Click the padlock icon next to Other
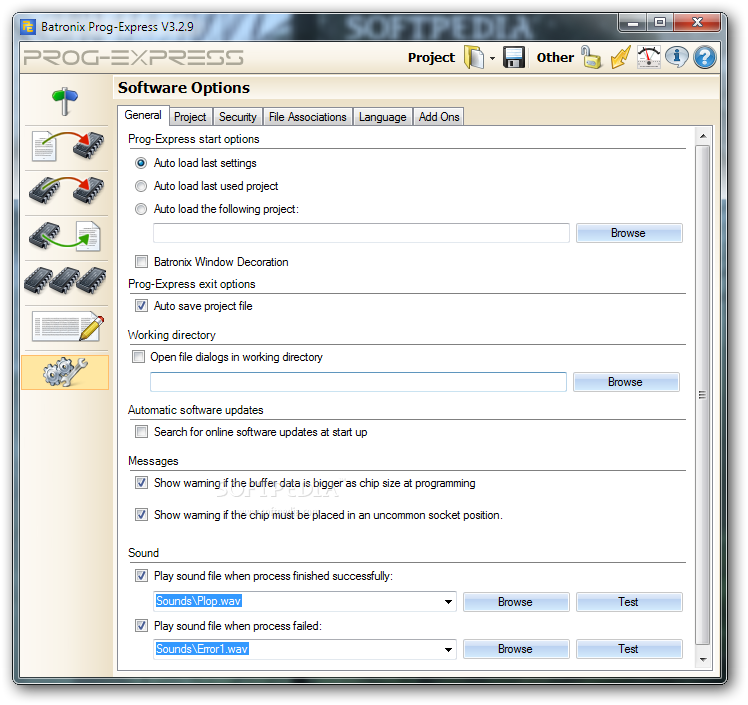This screenshot has width=748, height=705. pos(591,57)
